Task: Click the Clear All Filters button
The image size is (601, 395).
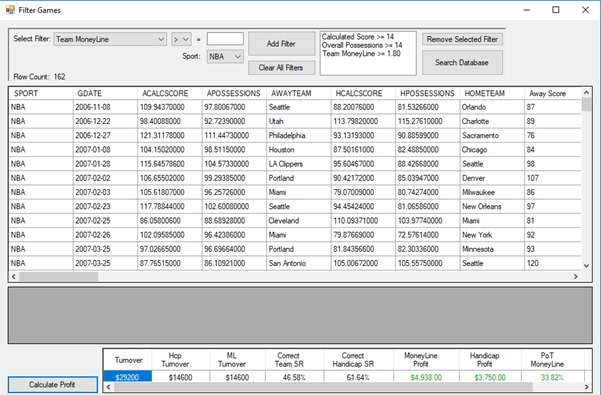Action: point(281,68)
